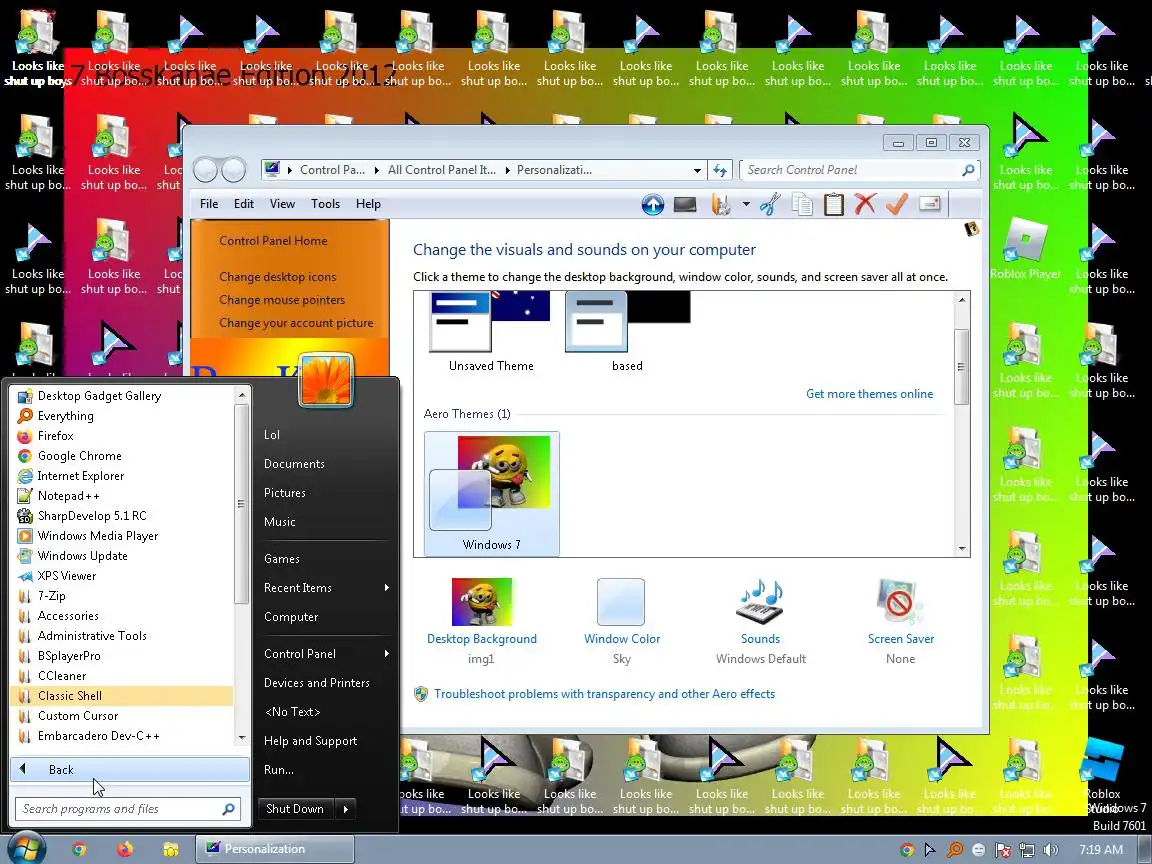This screenshot has height=864, width=1152.
Task: Click the Search programs and files box
Action: tap(127, 809)
